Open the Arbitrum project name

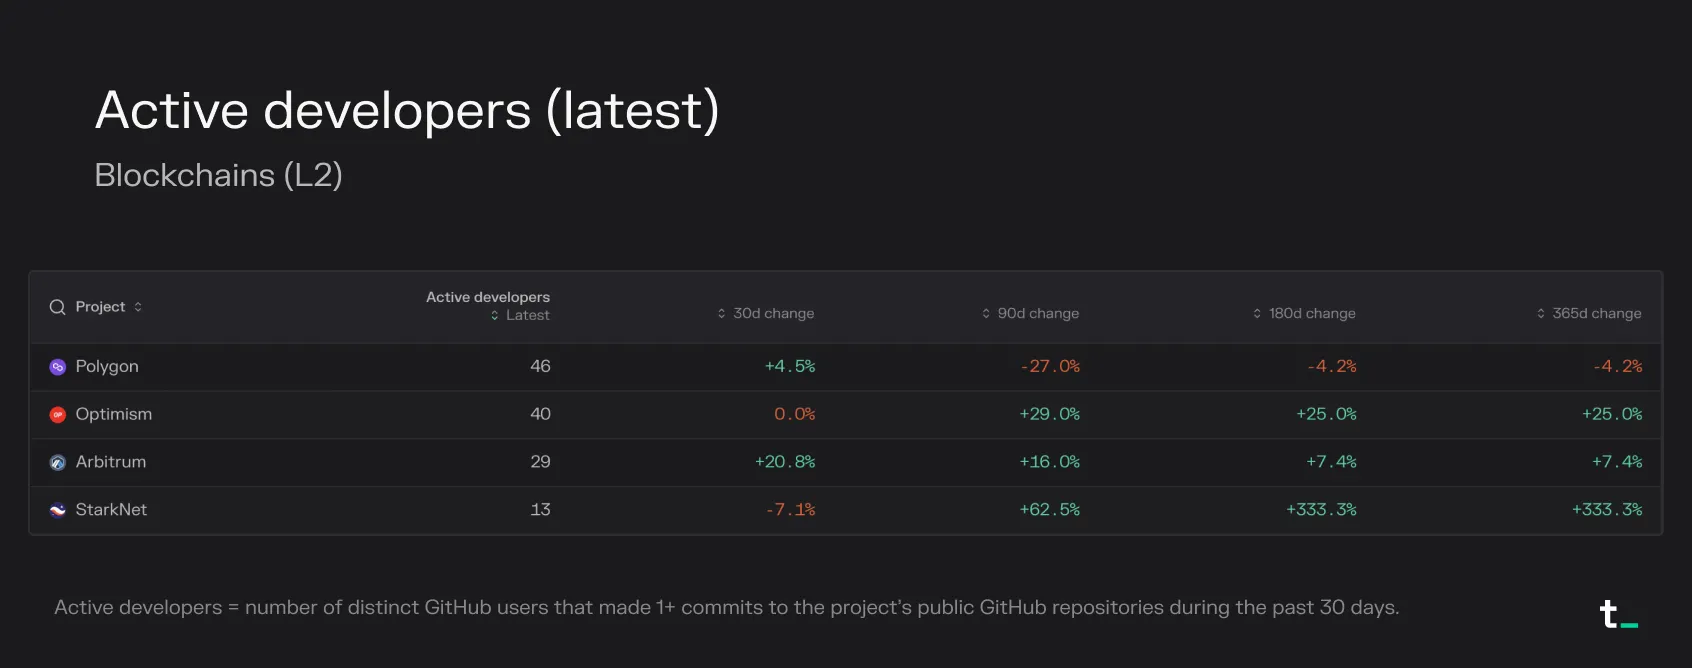coord(111,462)
